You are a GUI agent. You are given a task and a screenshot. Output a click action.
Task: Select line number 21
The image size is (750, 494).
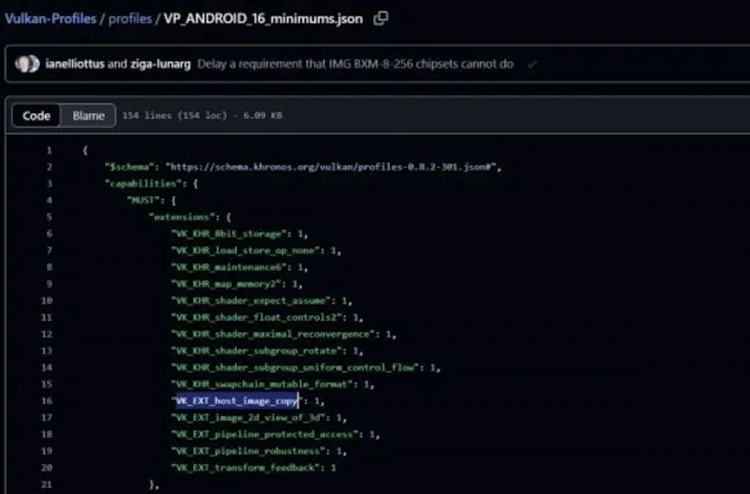[x=46, y=484]
